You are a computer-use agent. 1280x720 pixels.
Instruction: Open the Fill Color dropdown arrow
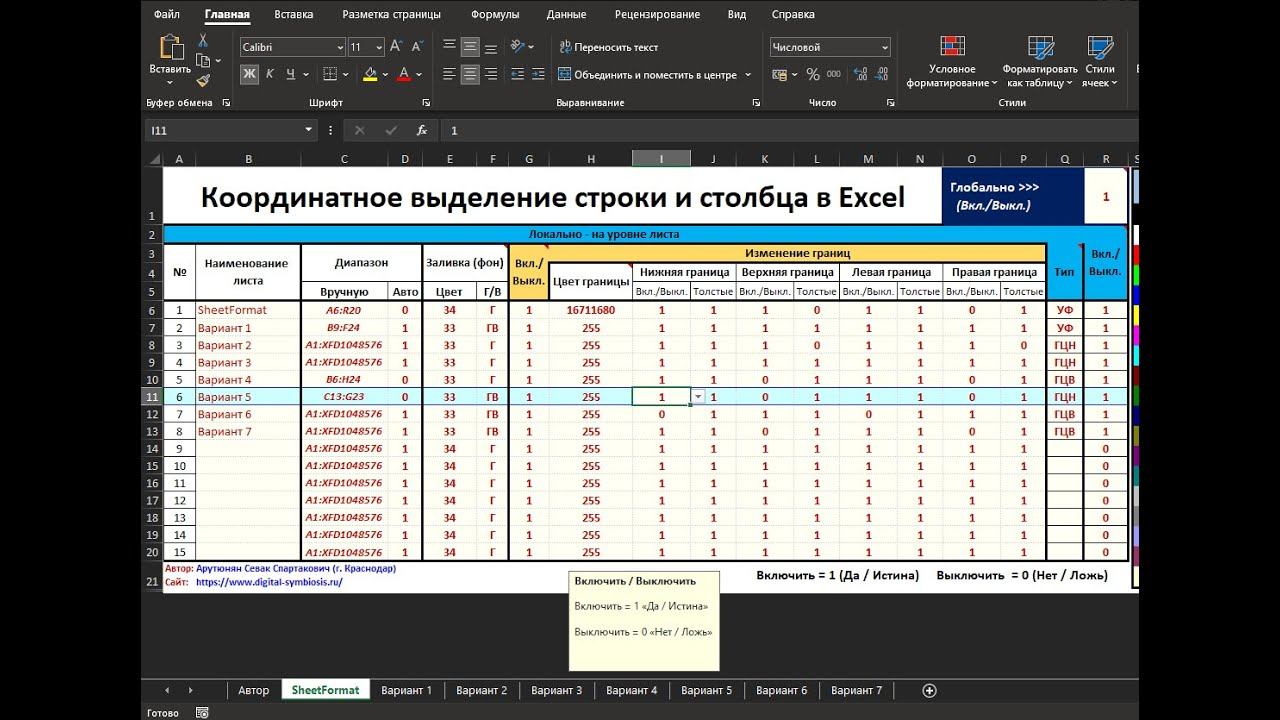pyautogui.click(x=385, y=74)
